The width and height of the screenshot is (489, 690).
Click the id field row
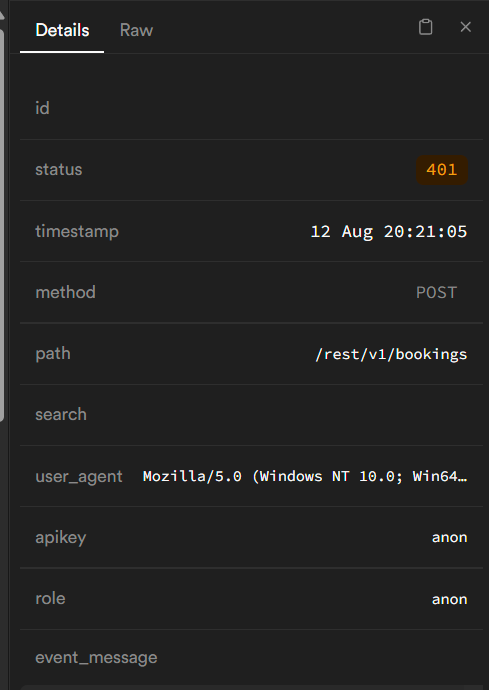(x=251, y=109)
